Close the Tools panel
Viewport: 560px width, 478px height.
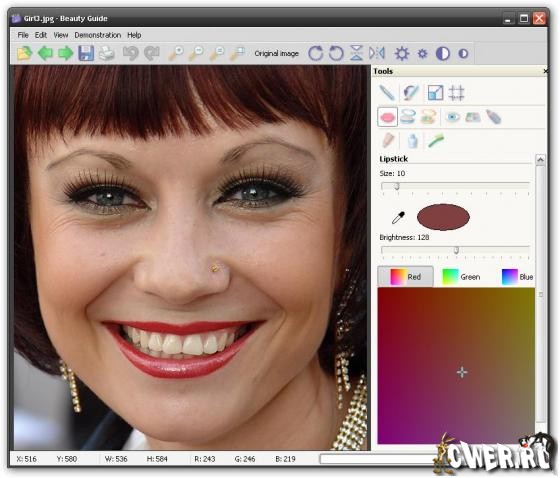click(545, 71)
